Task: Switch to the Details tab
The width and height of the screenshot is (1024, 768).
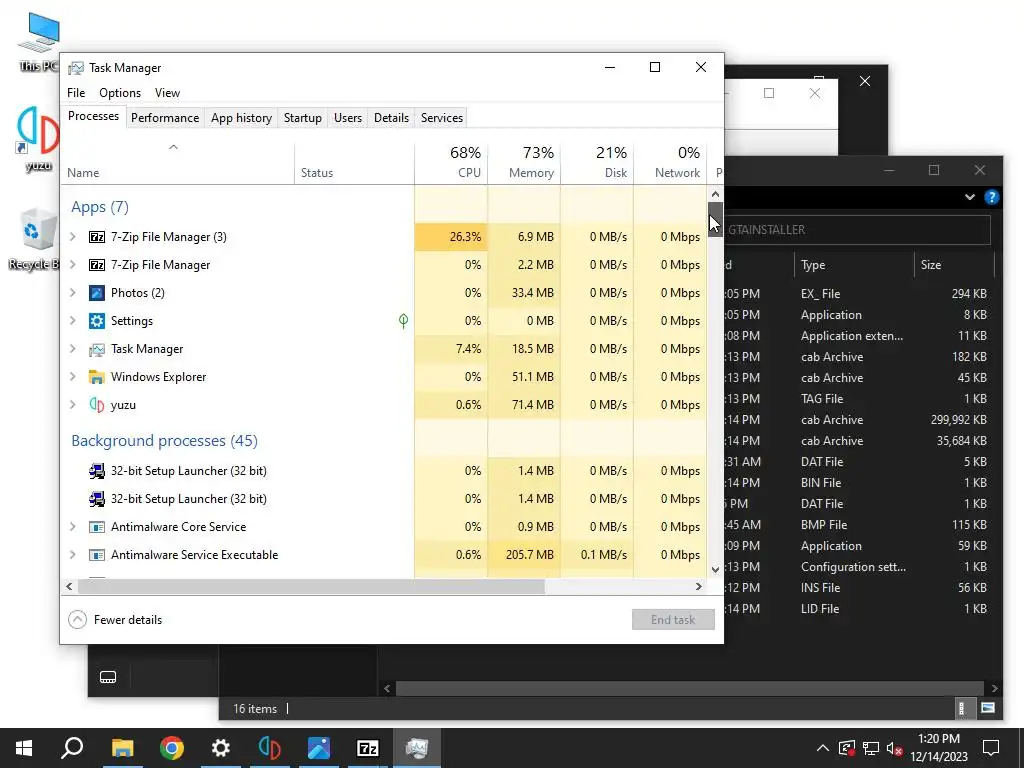Action: pos(391,118)
